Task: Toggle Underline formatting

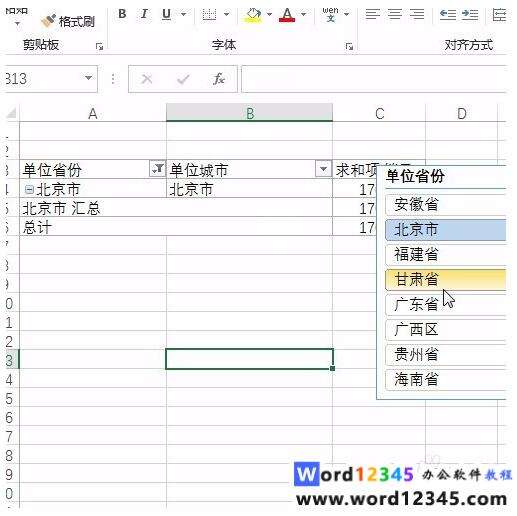Action: 166,14
